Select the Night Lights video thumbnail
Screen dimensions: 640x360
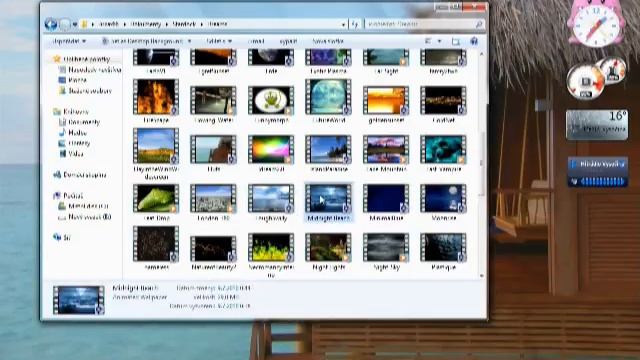click(x=329, y=248)
